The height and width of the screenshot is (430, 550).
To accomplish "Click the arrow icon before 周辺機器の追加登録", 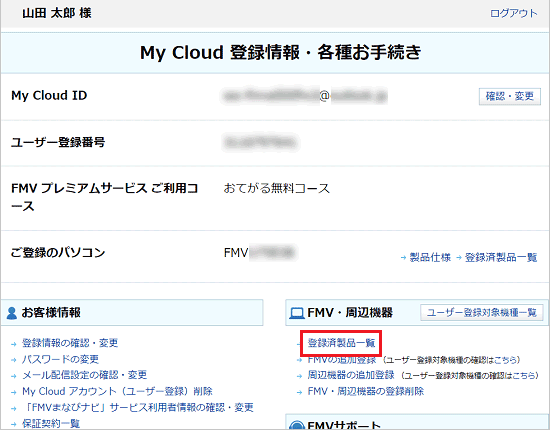I will (x=299, y=376).
